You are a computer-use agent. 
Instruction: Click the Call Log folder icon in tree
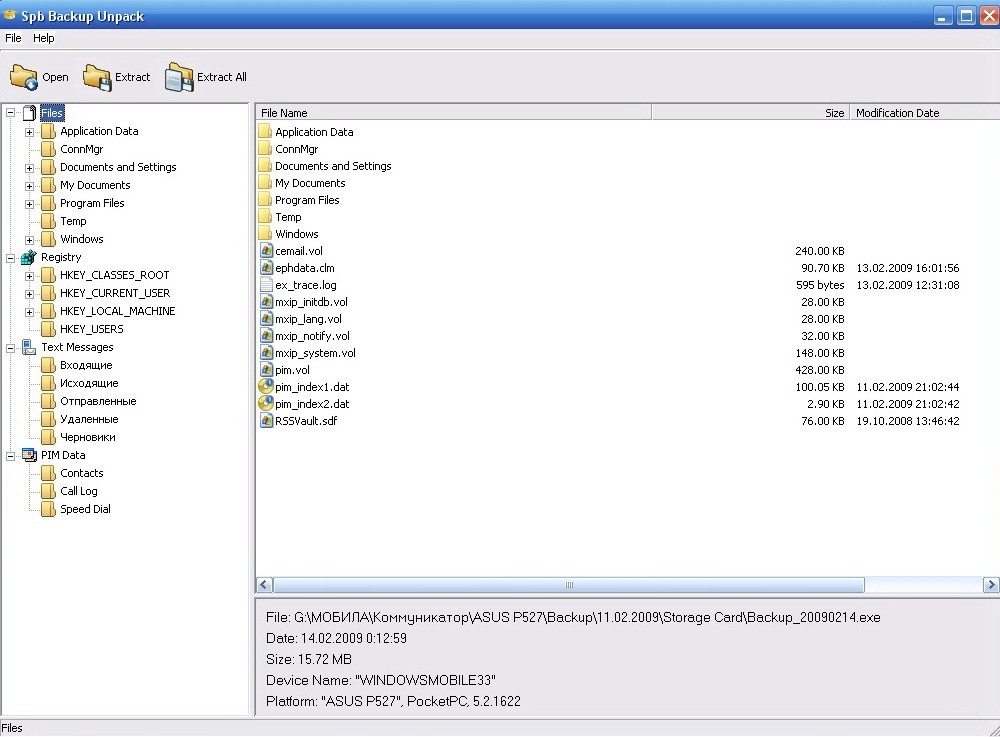[x=48, y=491]
